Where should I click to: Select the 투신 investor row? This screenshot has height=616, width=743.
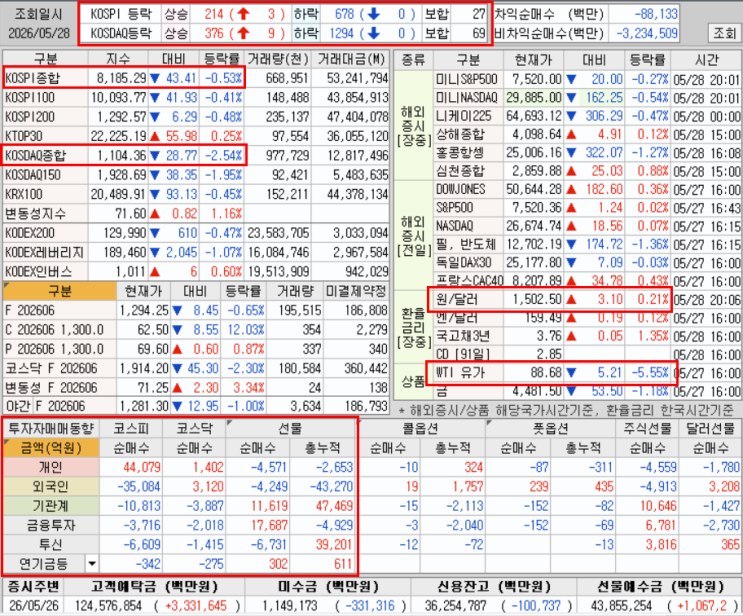tap(51, 544)
